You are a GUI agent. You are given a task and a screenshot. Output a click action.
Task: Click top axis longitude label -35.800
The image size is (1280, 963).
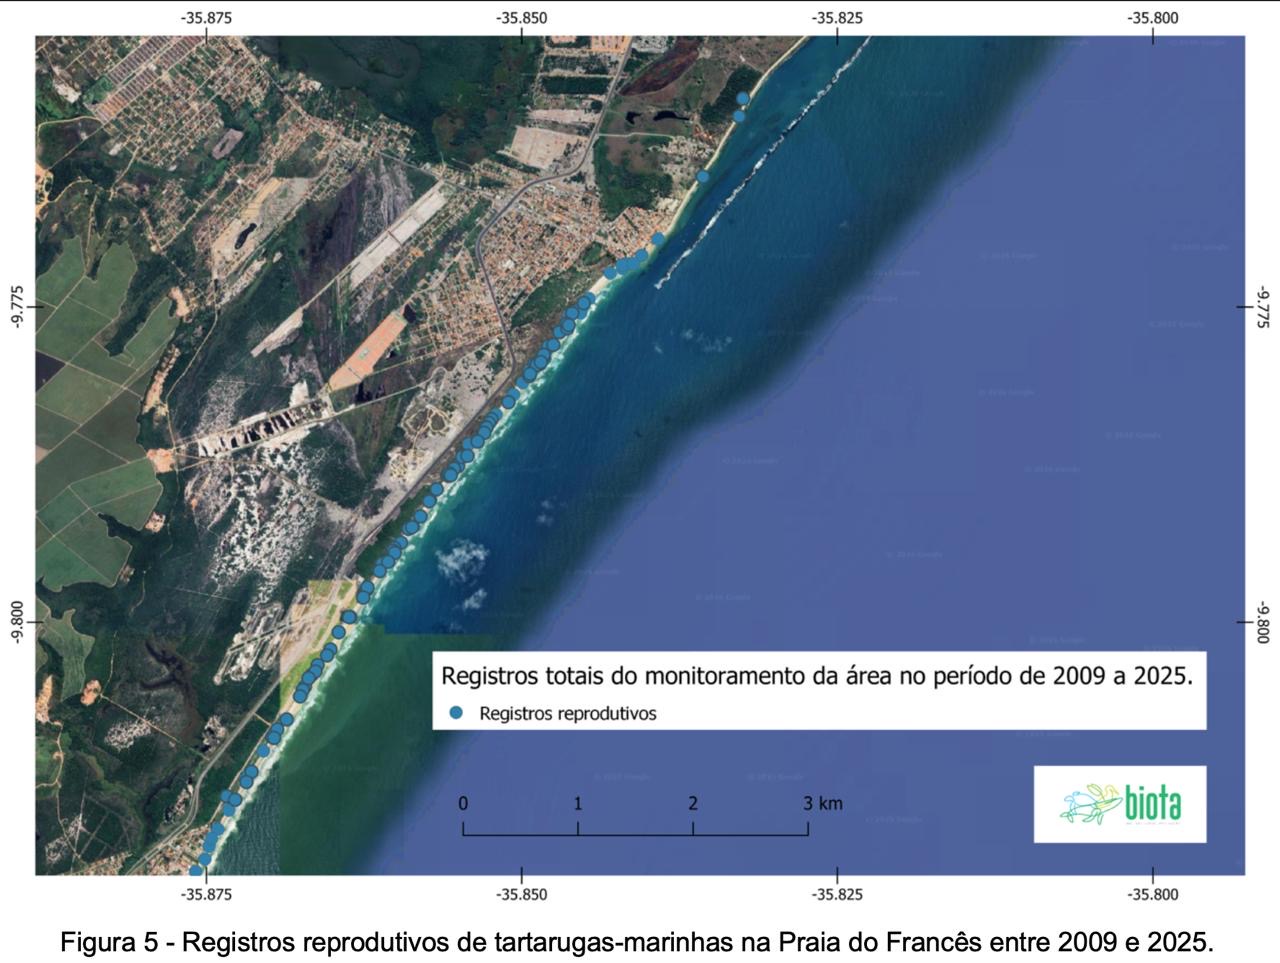[1153, 17]
